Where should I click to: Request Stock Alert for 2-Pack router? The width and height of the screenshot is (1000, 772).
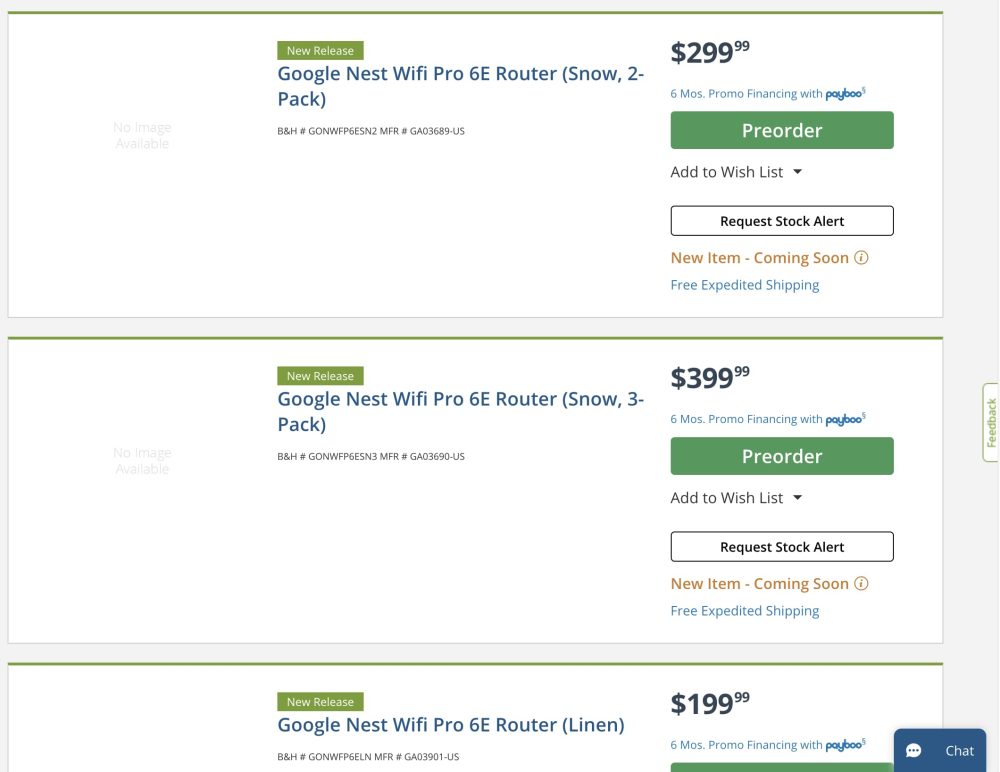(x=782, y=221)
